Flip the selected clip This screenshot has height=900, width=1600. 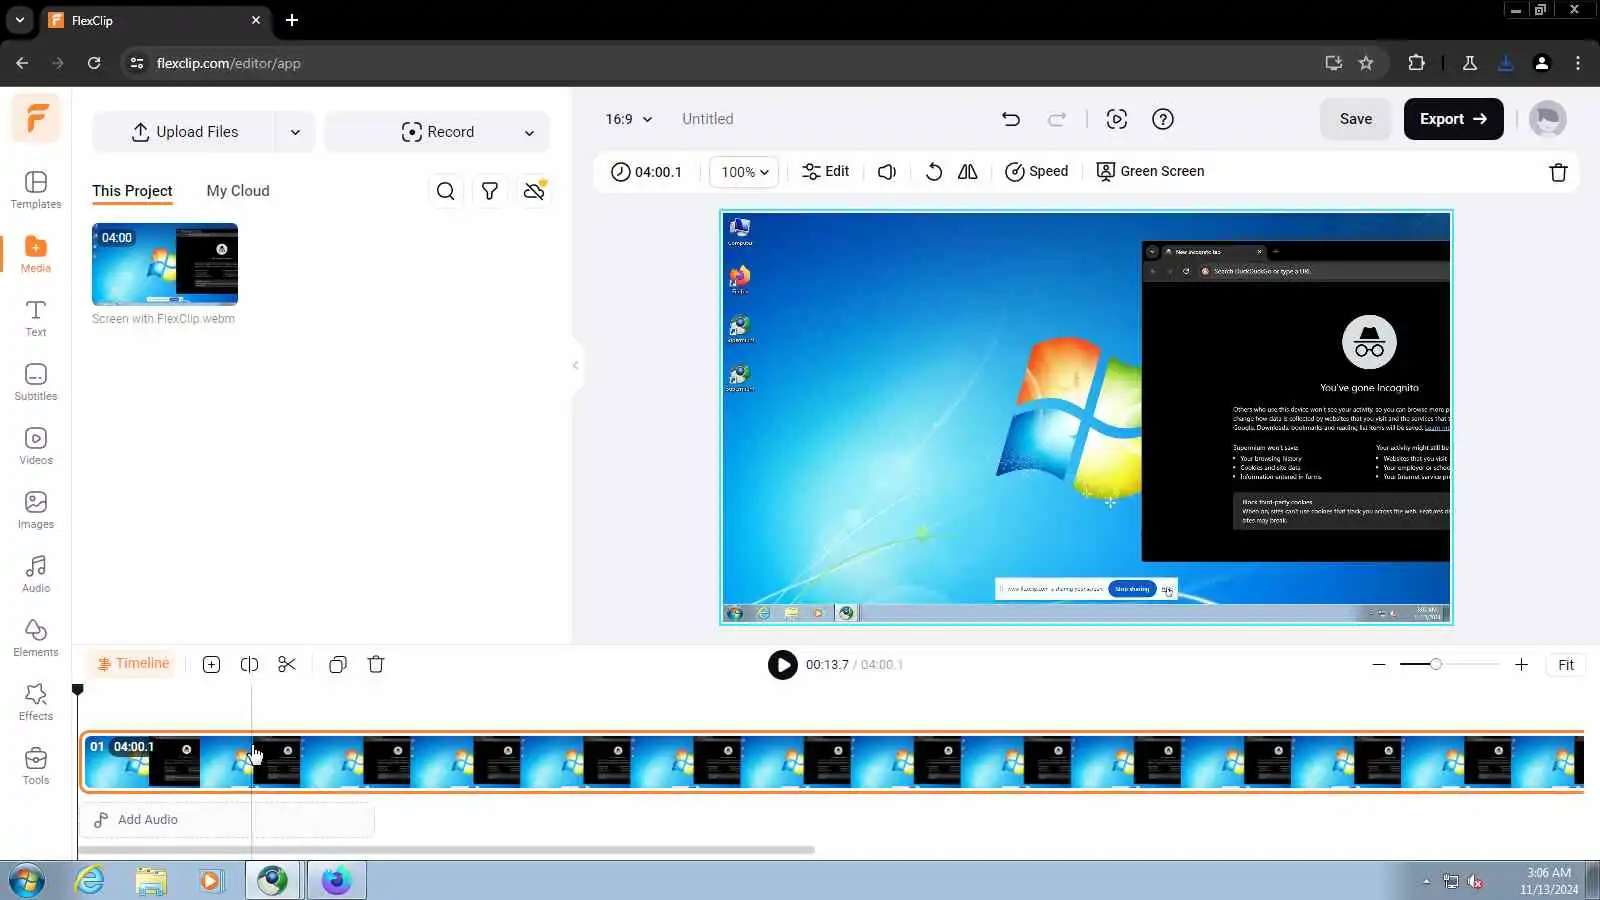(968, 172)
